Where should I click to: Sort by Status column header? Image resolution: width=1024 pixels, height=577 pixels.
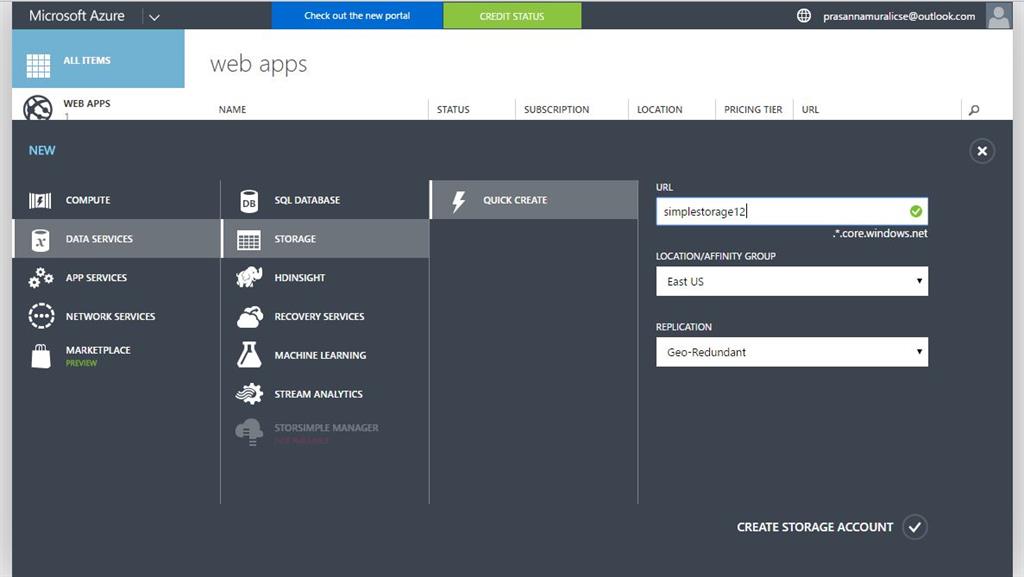(453, 110)
